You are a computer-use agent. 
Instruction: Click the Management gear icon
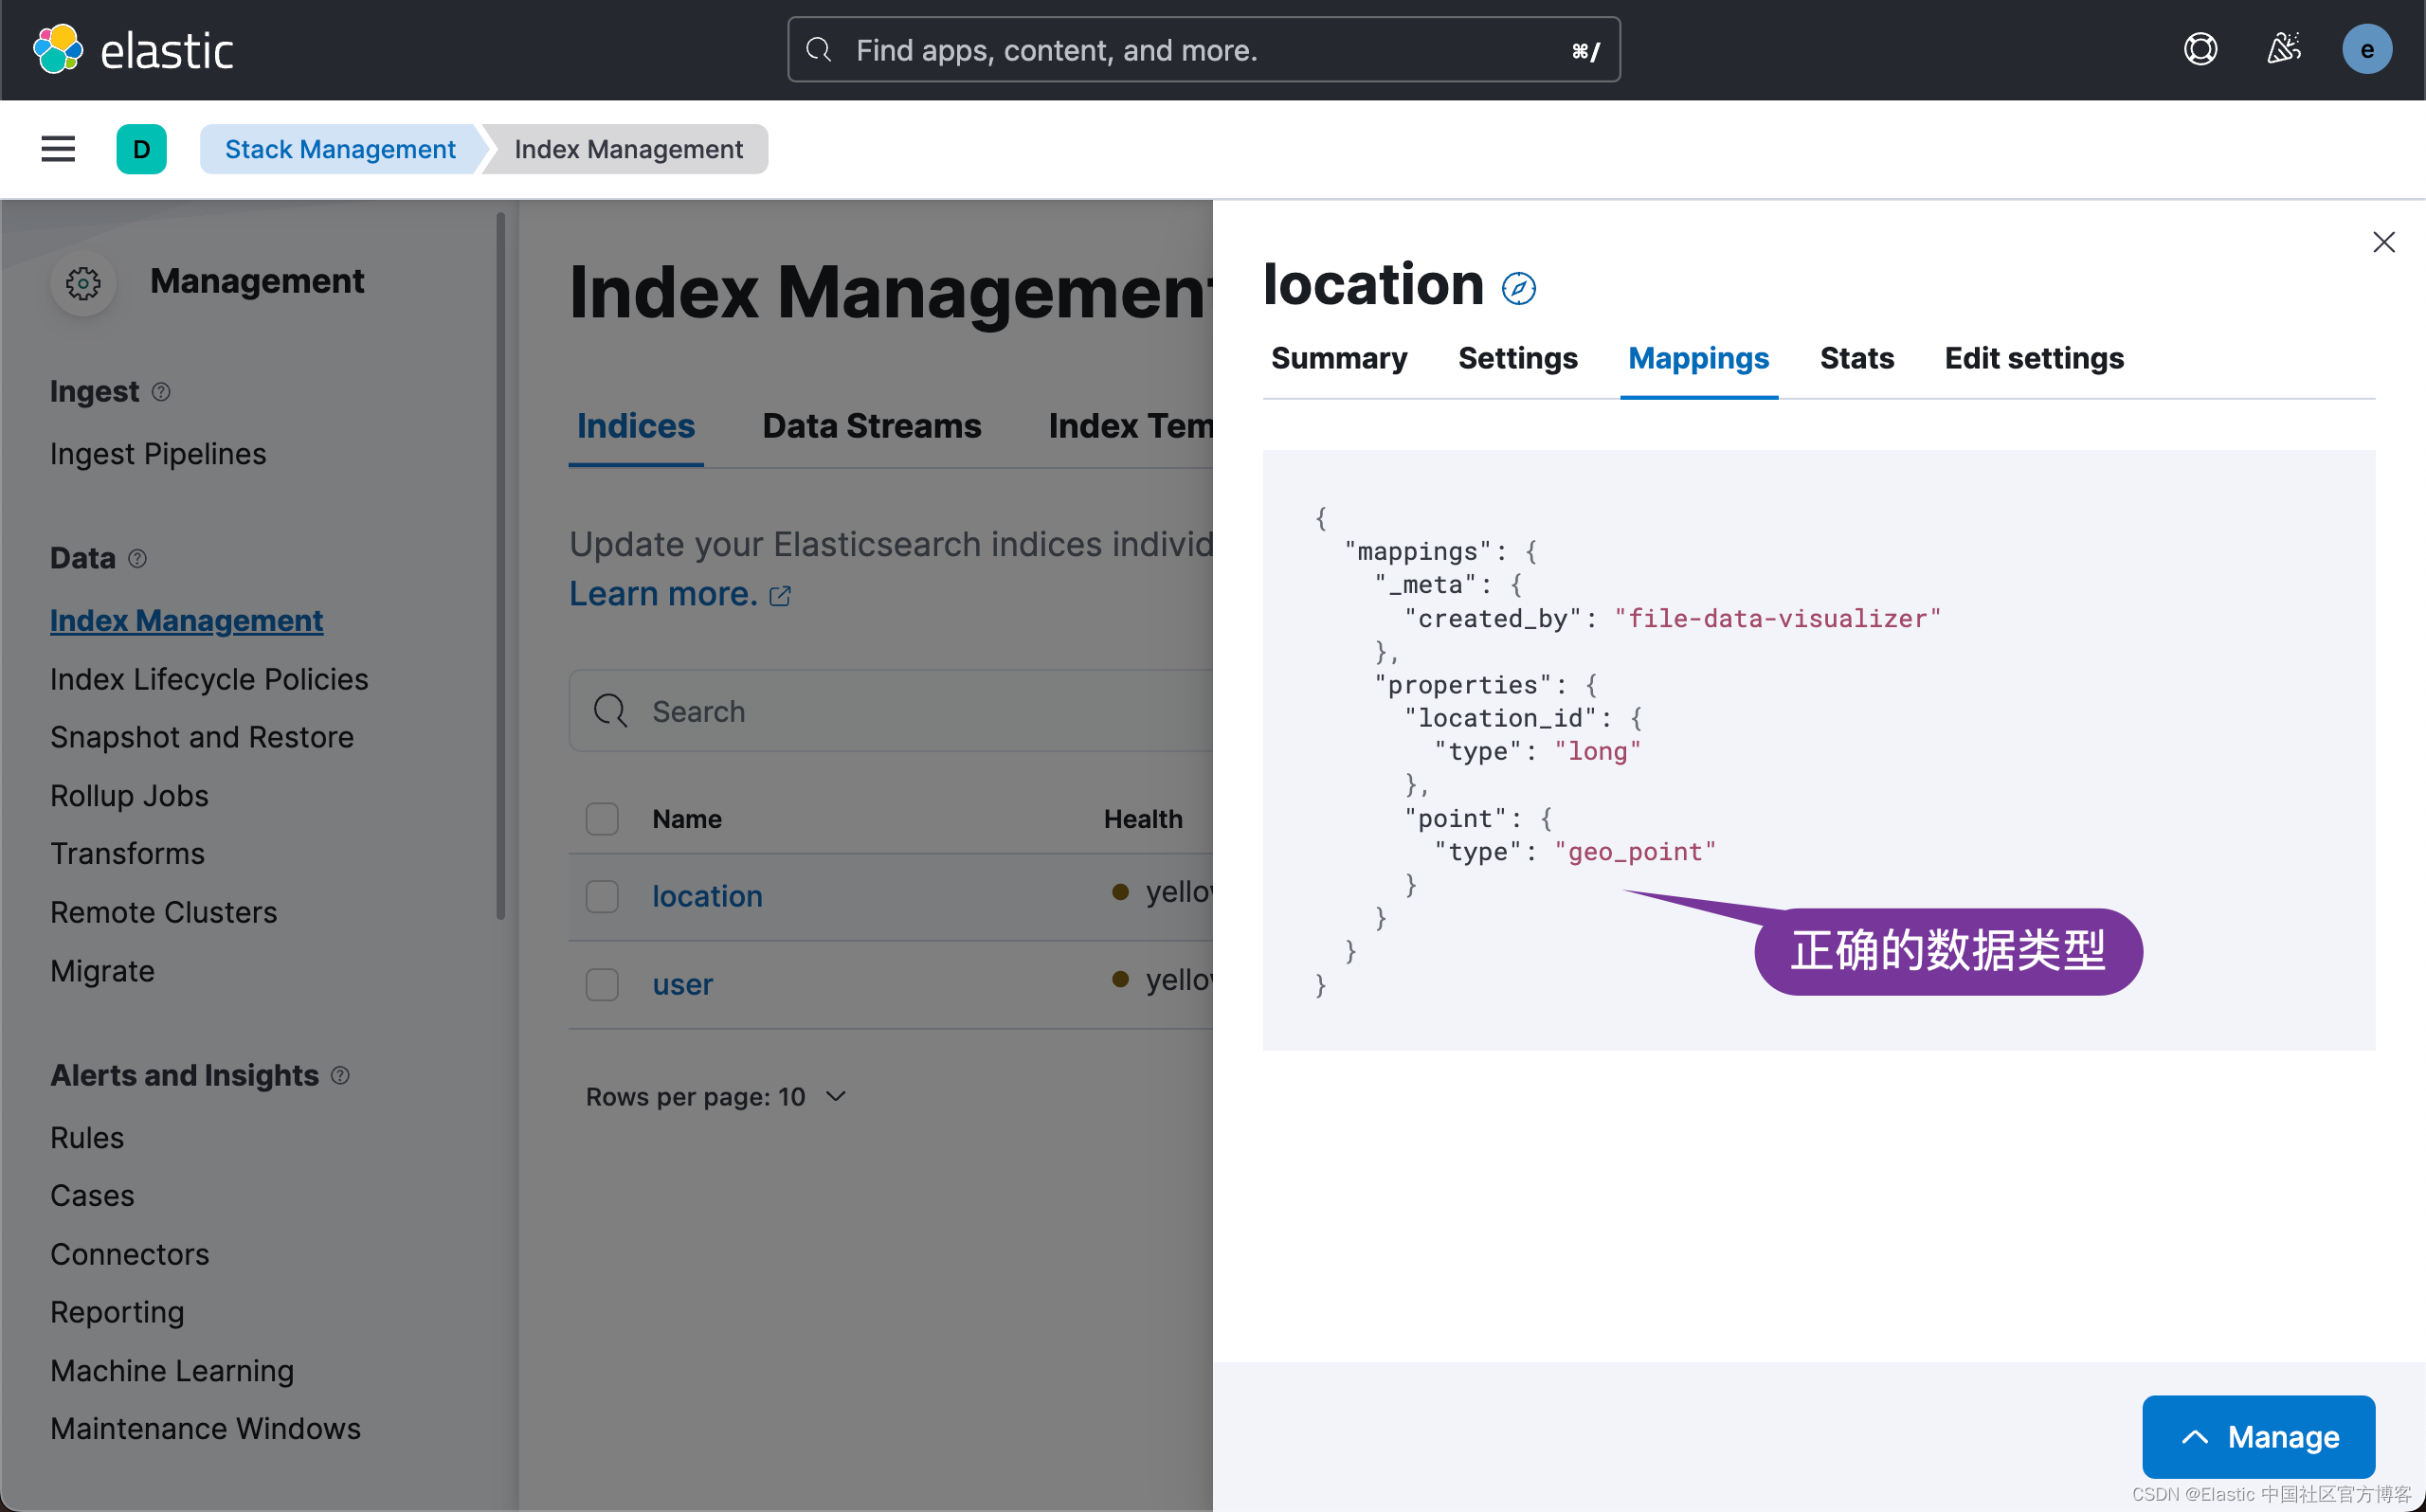click(83, 283)
